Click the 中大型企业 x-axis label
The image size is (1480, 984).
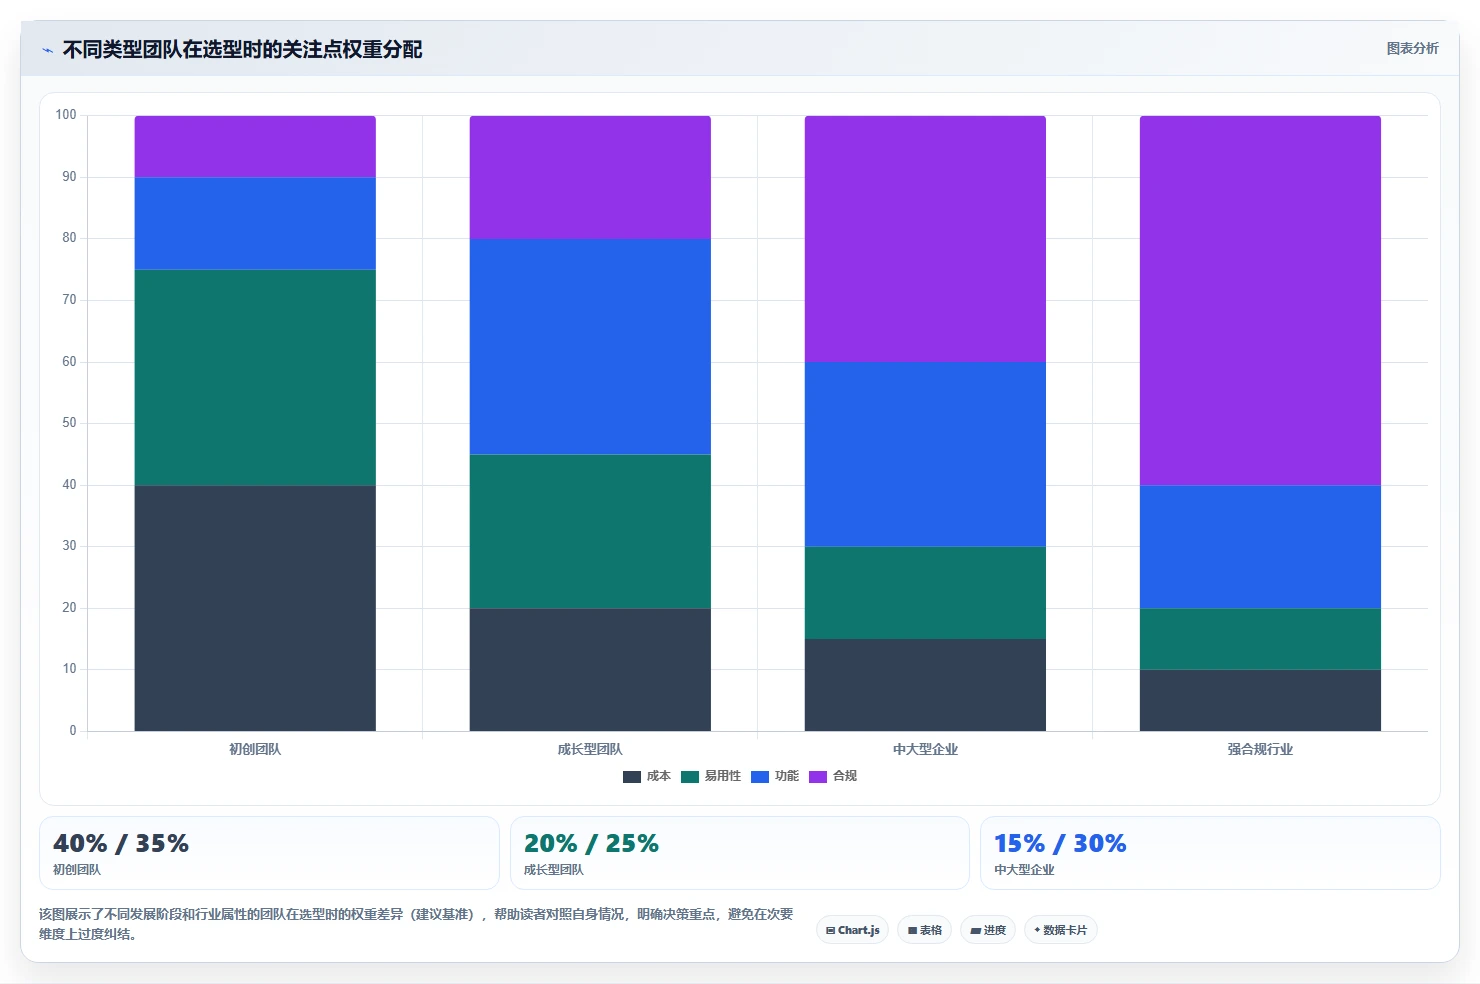click(x=925, y=749)
